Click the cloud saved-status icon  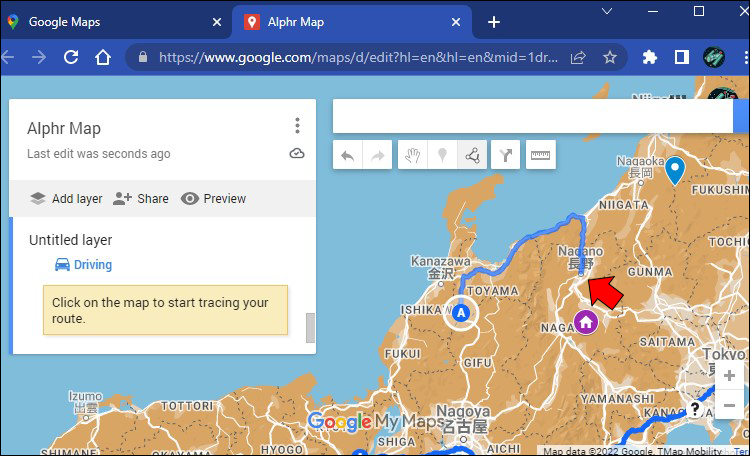pos(297,154)
